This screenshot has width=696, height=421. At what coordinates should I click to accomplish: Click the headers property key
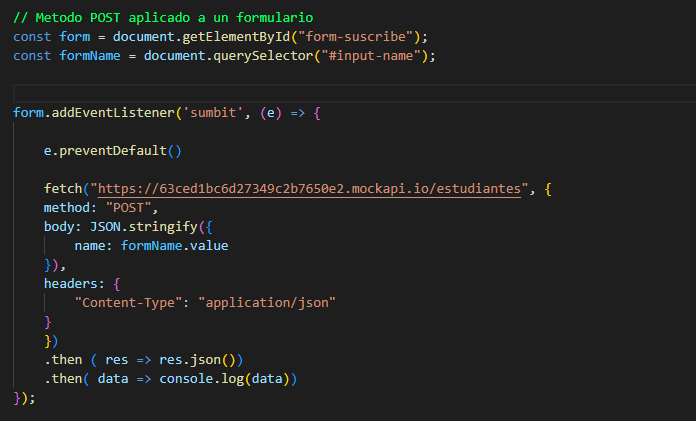coord(70,284)
